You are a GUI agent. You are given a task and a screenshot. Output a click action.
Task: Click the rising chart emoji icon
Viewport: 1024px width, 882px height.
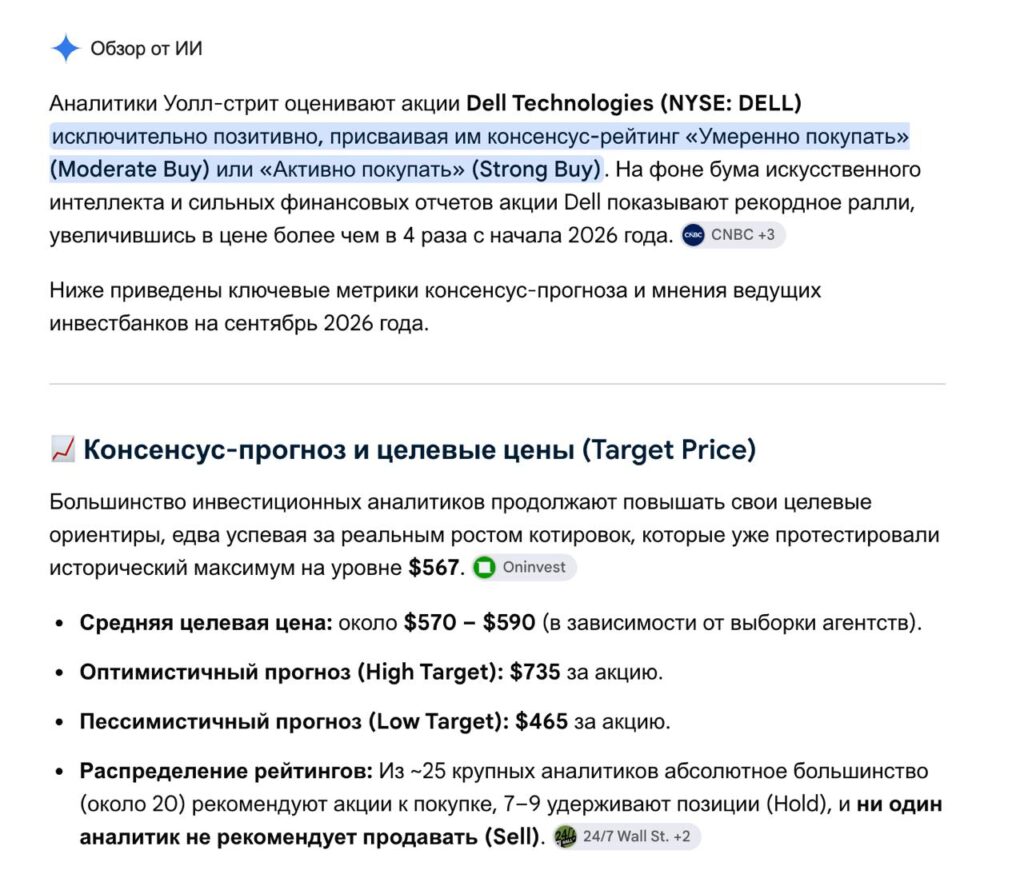[63, 449]
